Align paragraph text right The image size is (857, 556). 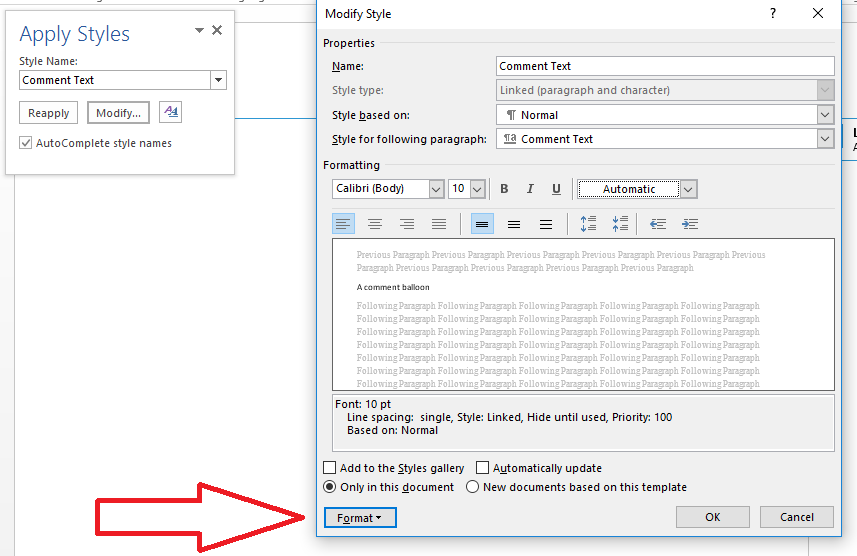point(407,224)
